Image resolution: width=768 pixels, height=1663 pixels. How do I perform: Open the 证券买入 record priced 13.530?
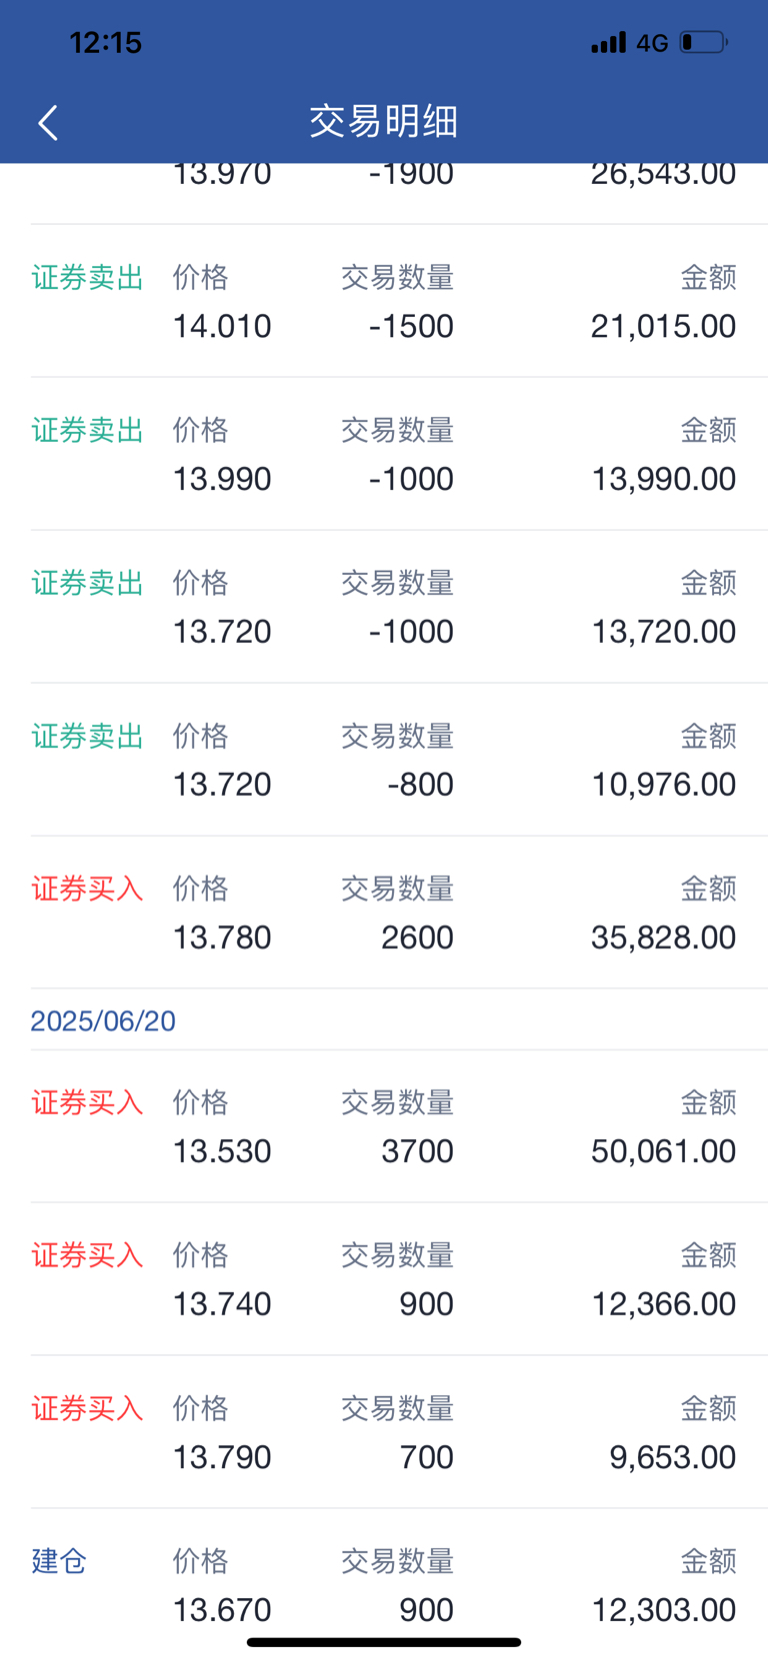[x=384, y=1127]
